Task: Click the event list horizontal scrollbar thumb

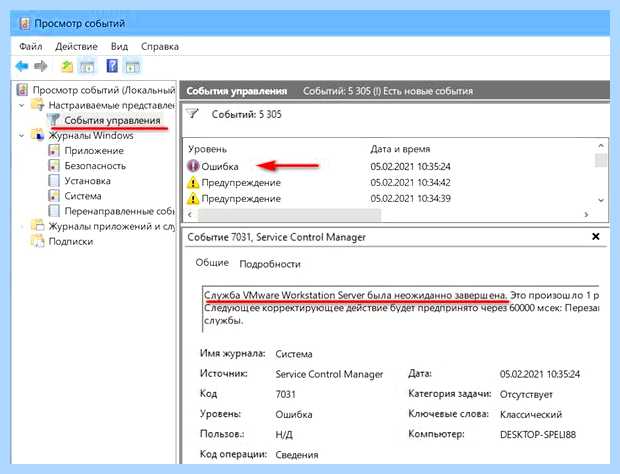Action: tap(289, 215)
